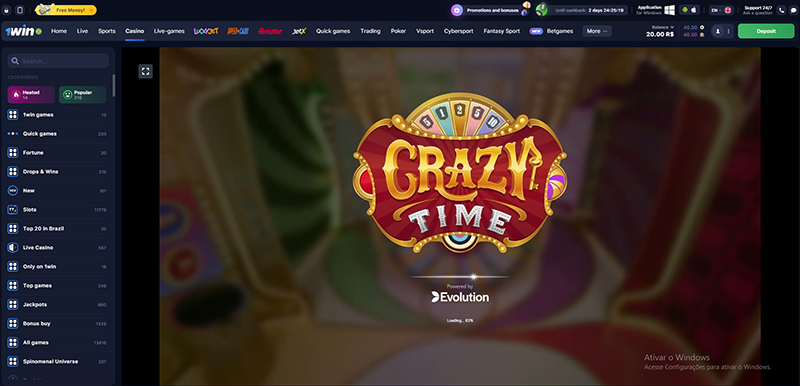Open the Fortune category
Screen dimensions: 800x386
[58, 152]
